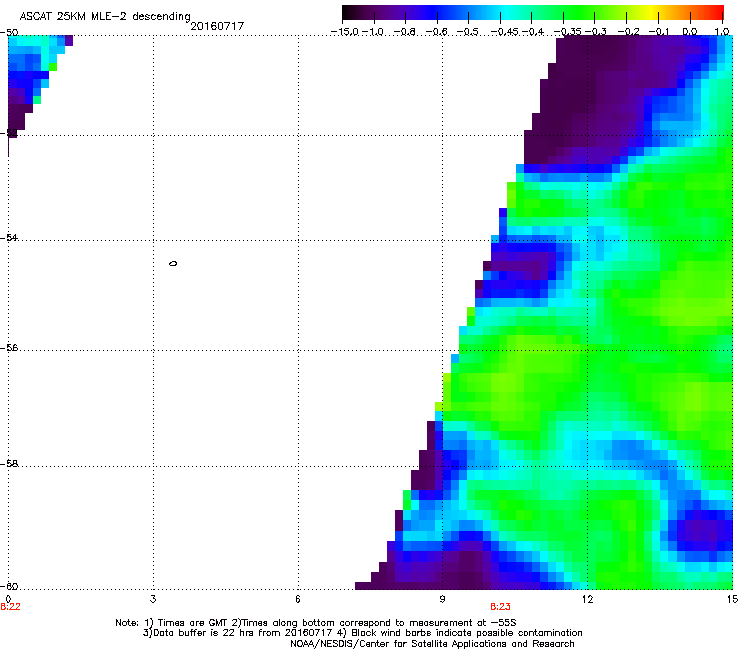Click the '3' longitude axis label
Image resolution: width=740 pixels, height=650 pixels.
153,599
